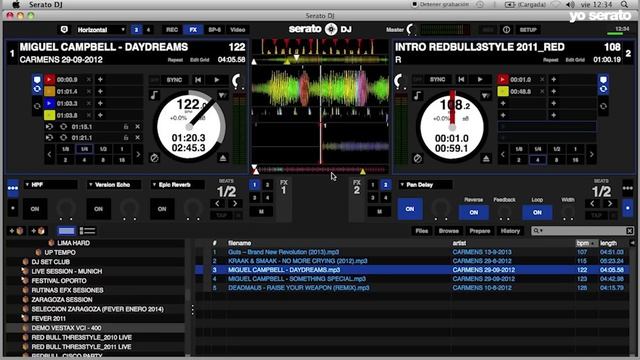The height and width of the screenshot is (360, 640).
Task: Delete deck 1 cue point 00:00.9
Action: 89,80
